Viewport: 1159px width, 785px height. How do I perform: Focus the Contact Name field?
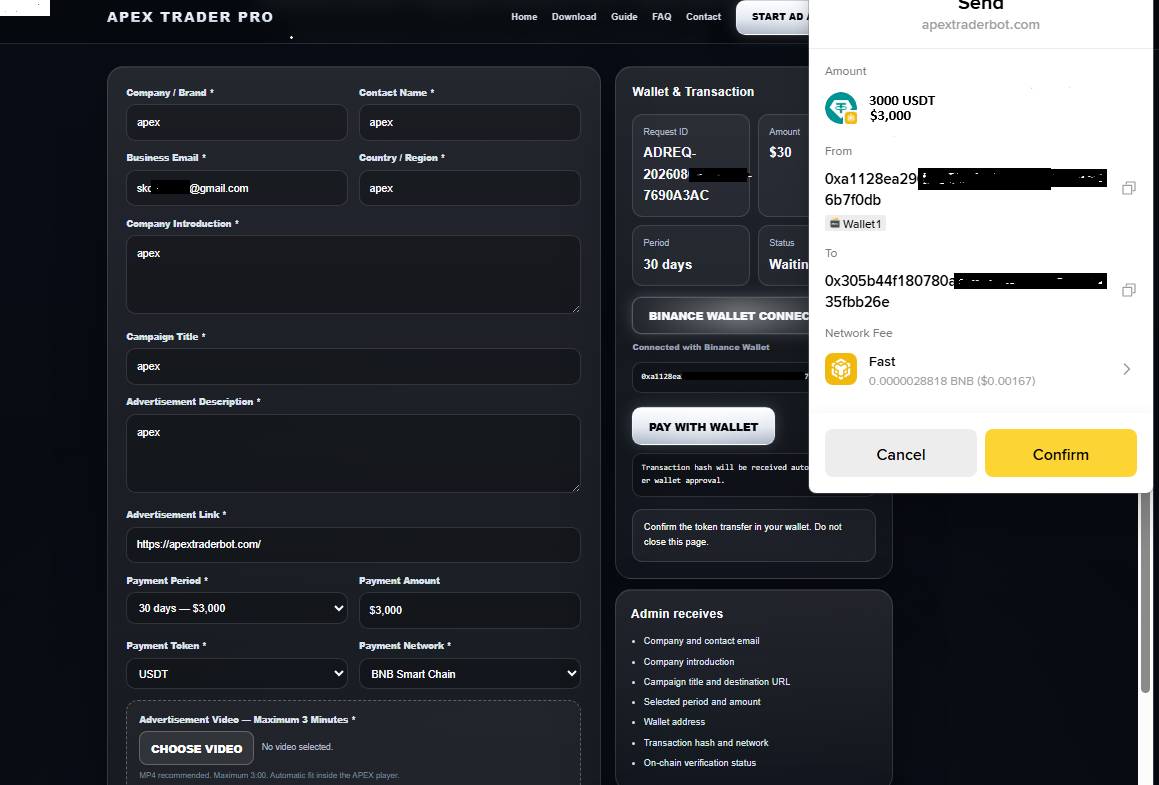[x=469, y=122]
